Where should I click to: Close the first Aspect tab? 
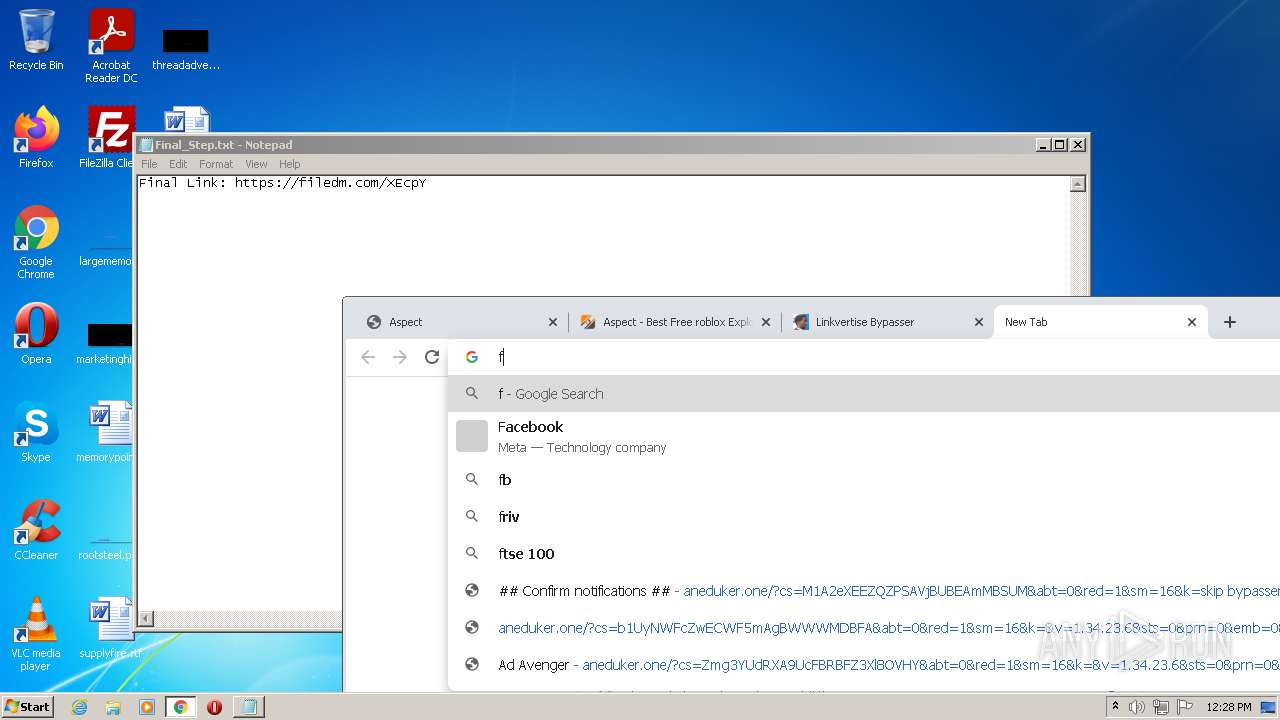click(553, 322)
